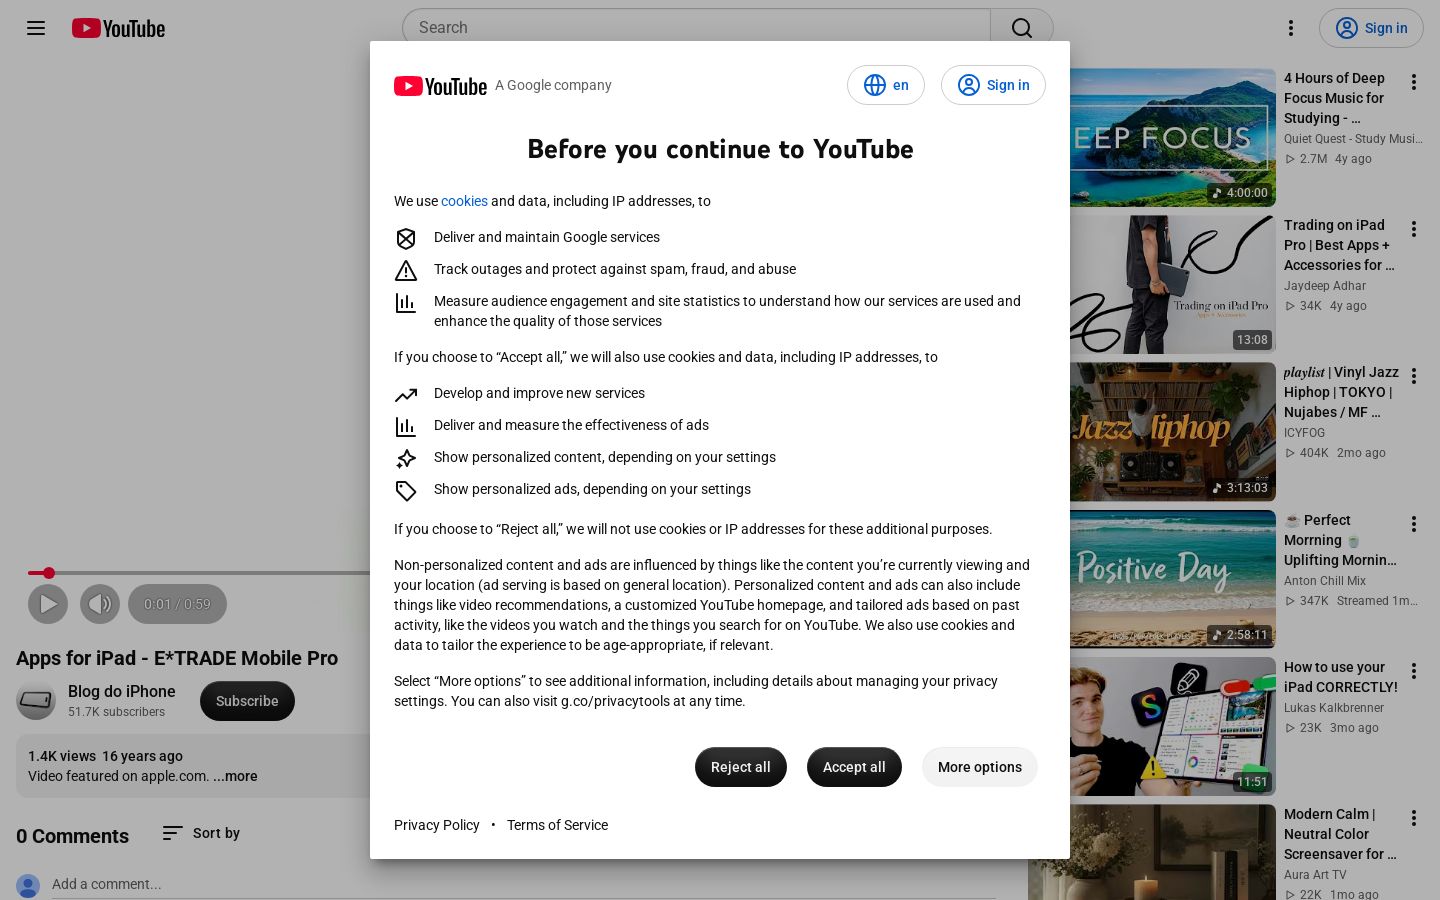1440x900 pixels.
Task: Open the hamburger guide menu
Action: pos(36,28)
